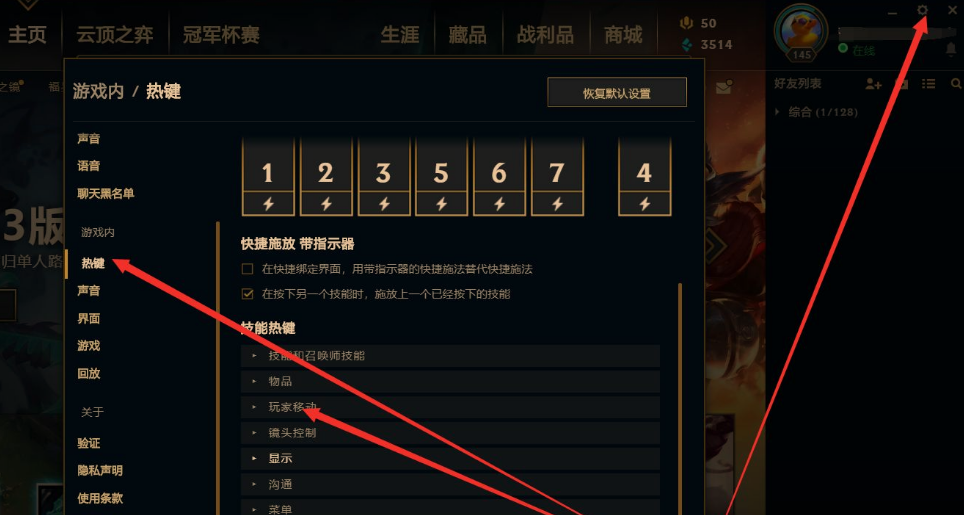Click the 恢复默认设置 button

[617, 92]
